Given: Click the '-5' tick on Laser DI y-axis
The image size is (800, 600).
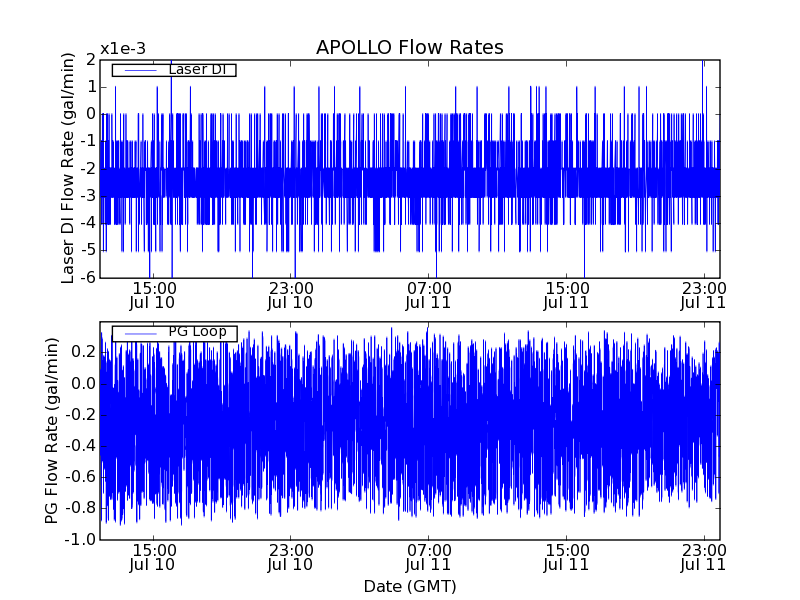Looking at the screenshot, I should click(88, 250).
